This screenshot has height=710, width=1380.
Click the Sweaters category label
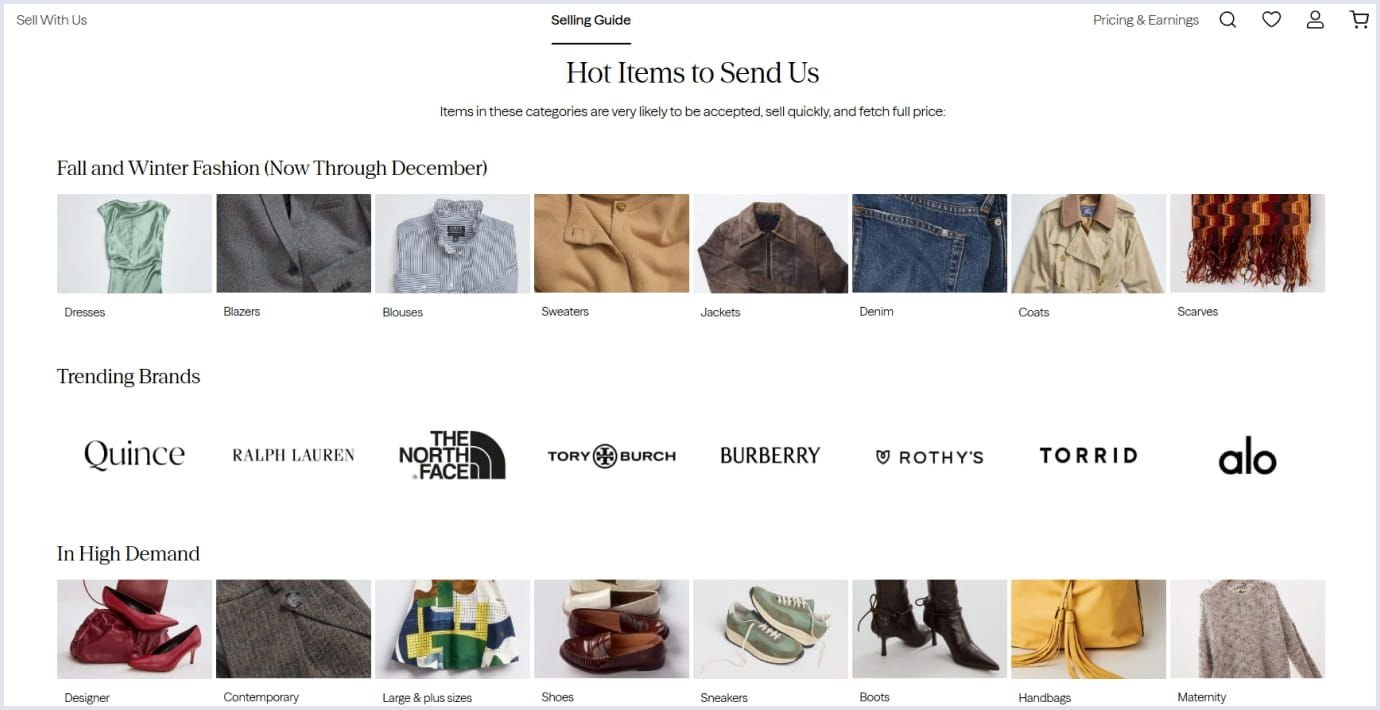point(564,311)
